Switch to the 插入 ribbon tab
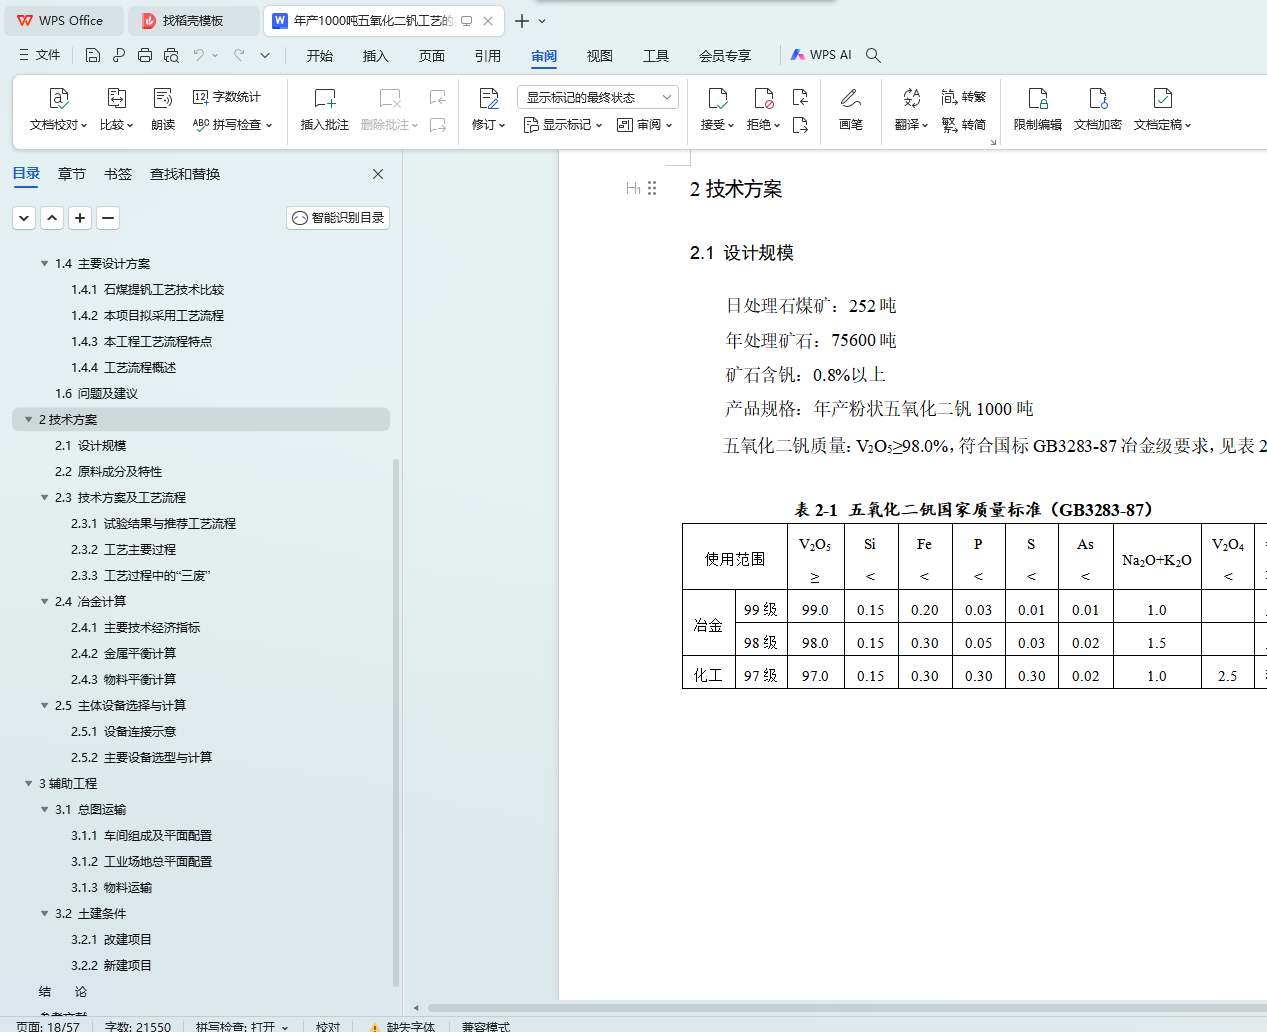1267x1032 pixels. coord(376,56)
